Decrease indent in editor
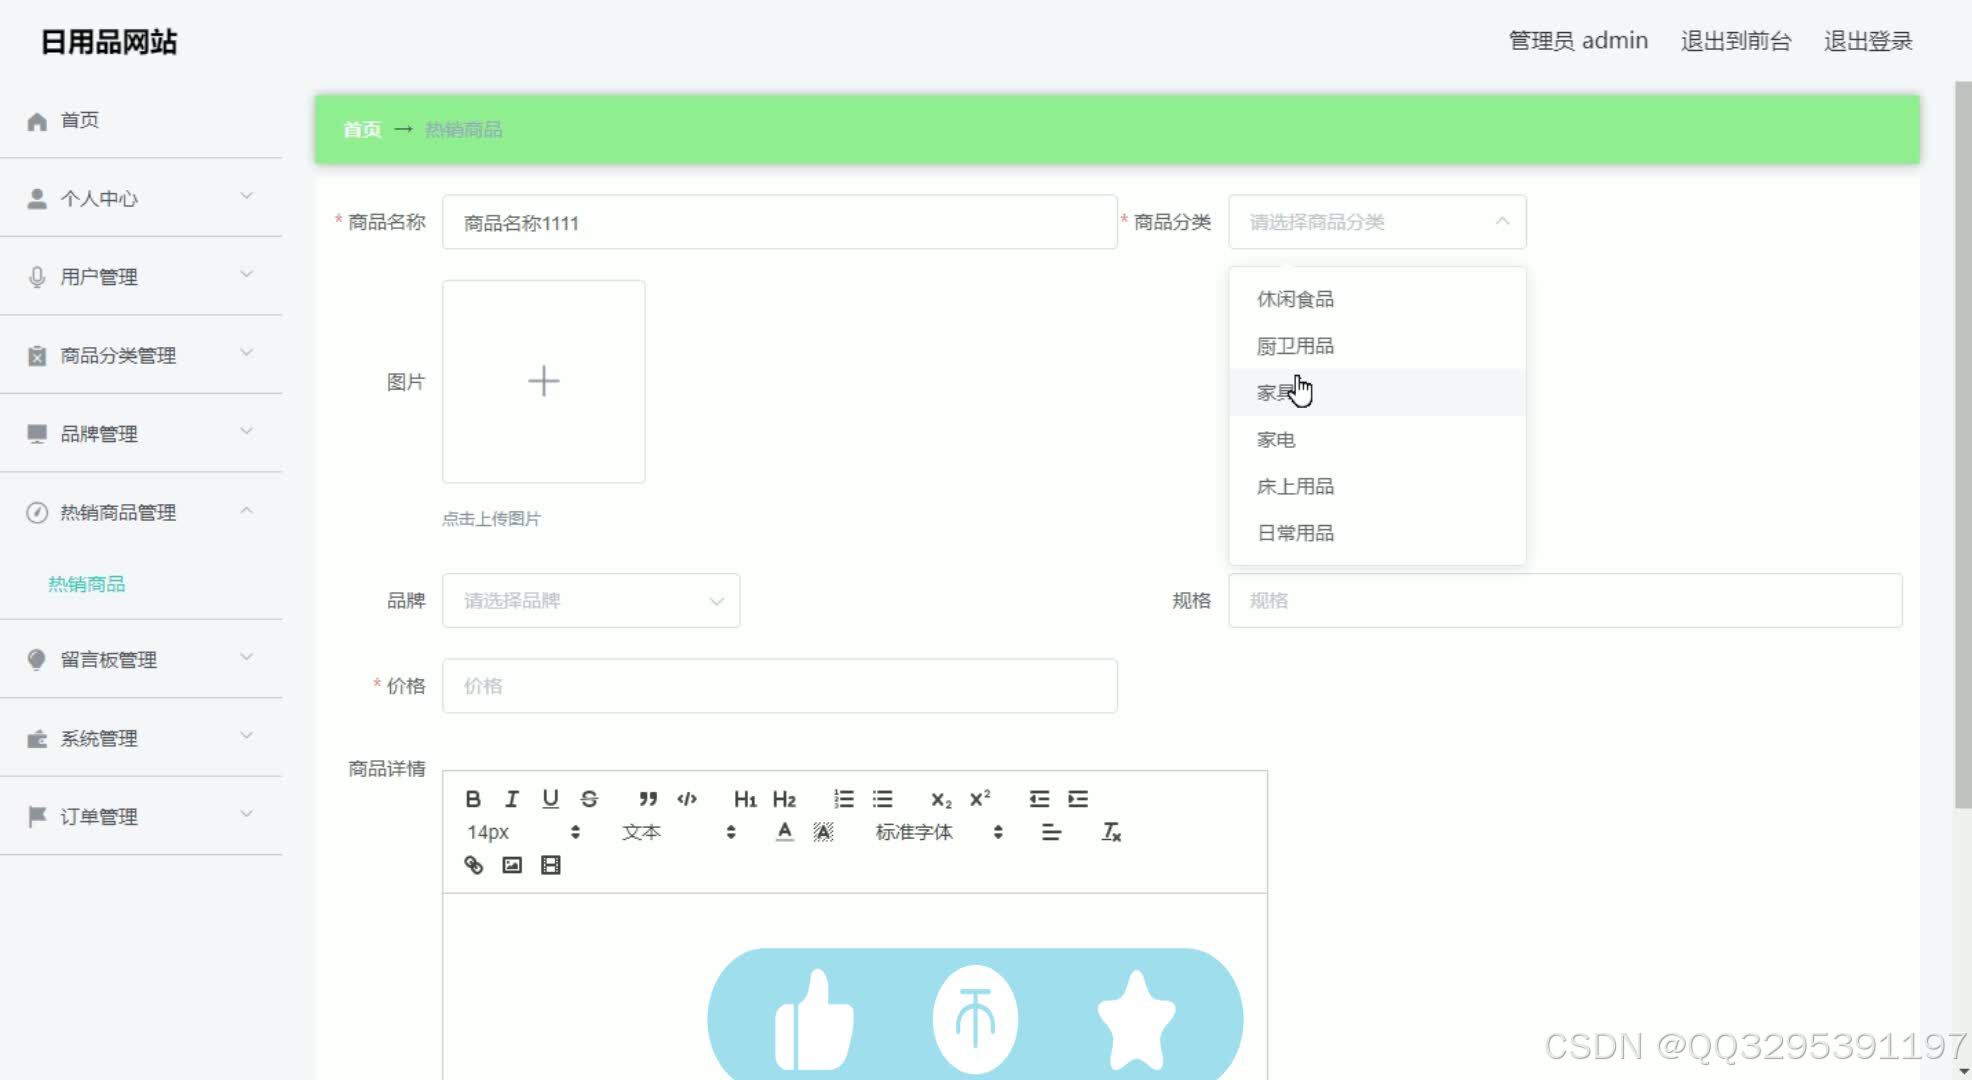Screen dimensions: 1972x1080 click(1039, 799)
